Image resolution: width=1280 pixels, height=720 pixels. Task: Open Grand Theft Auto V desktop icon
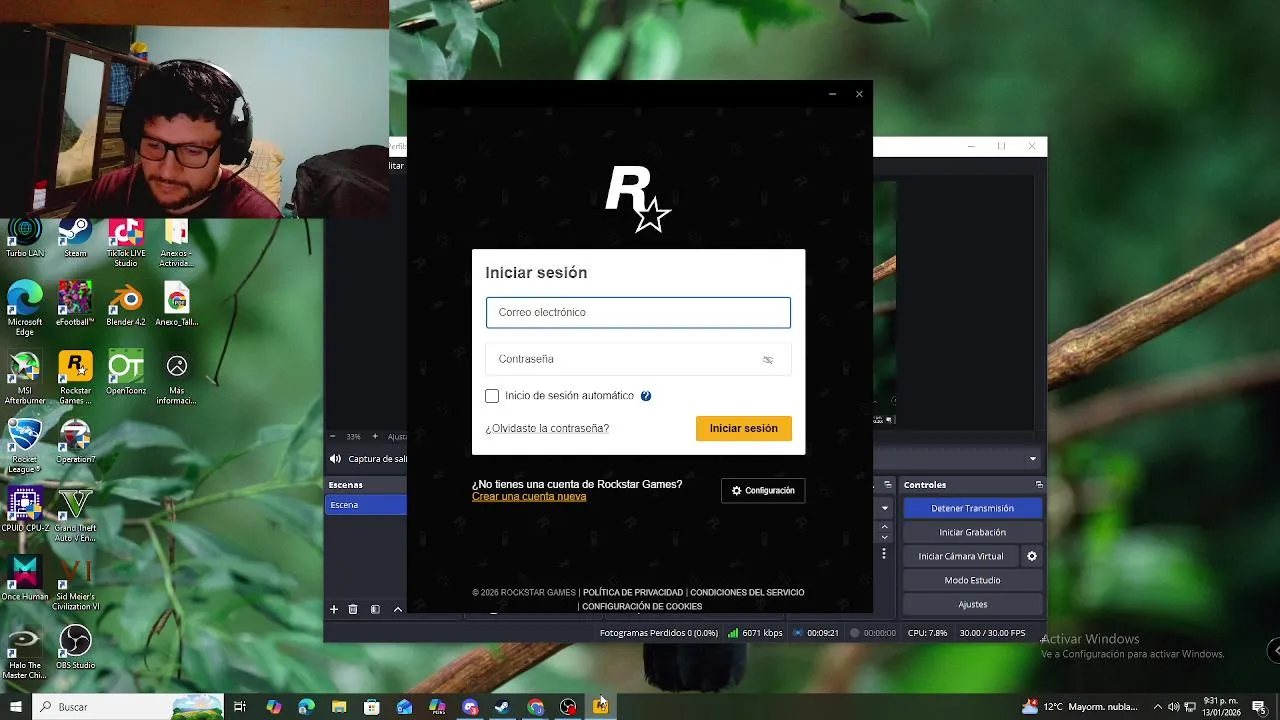tap(75, 515)
